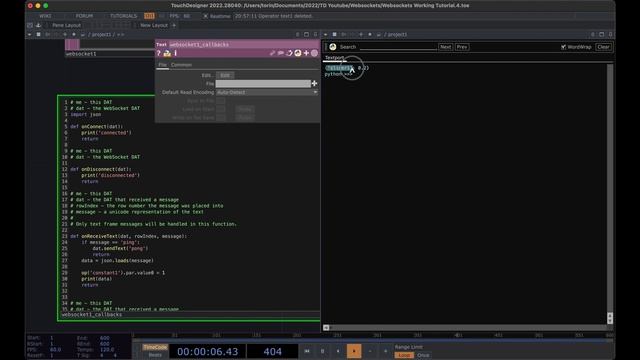Set Range Limit to Loop
This screenshot has height=360, width=640.
tap(404, 355)
